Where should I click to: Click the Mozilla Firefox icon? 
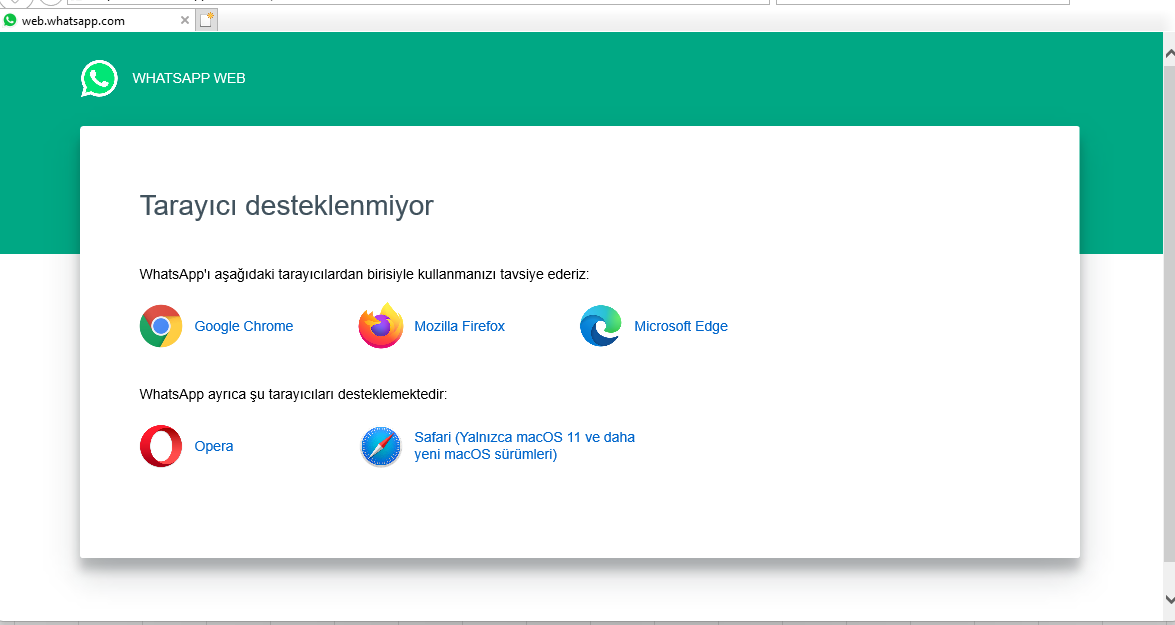tap(381, 326)
